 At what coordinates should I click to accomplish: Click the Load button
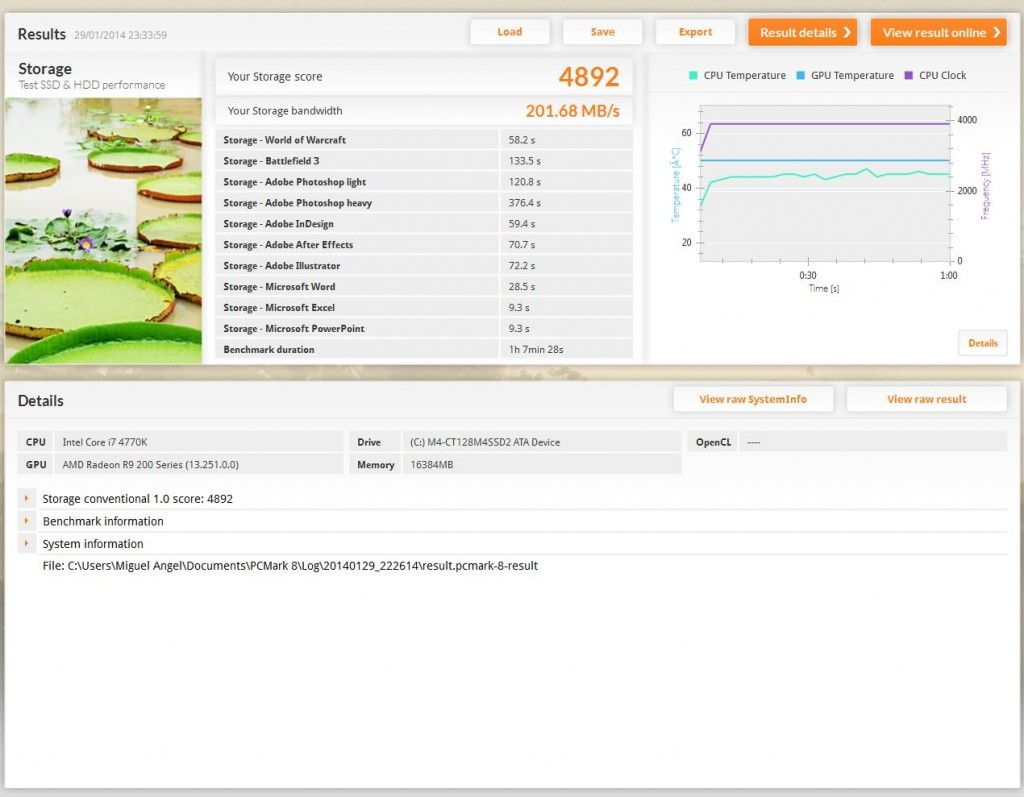[x=509, y=32]
